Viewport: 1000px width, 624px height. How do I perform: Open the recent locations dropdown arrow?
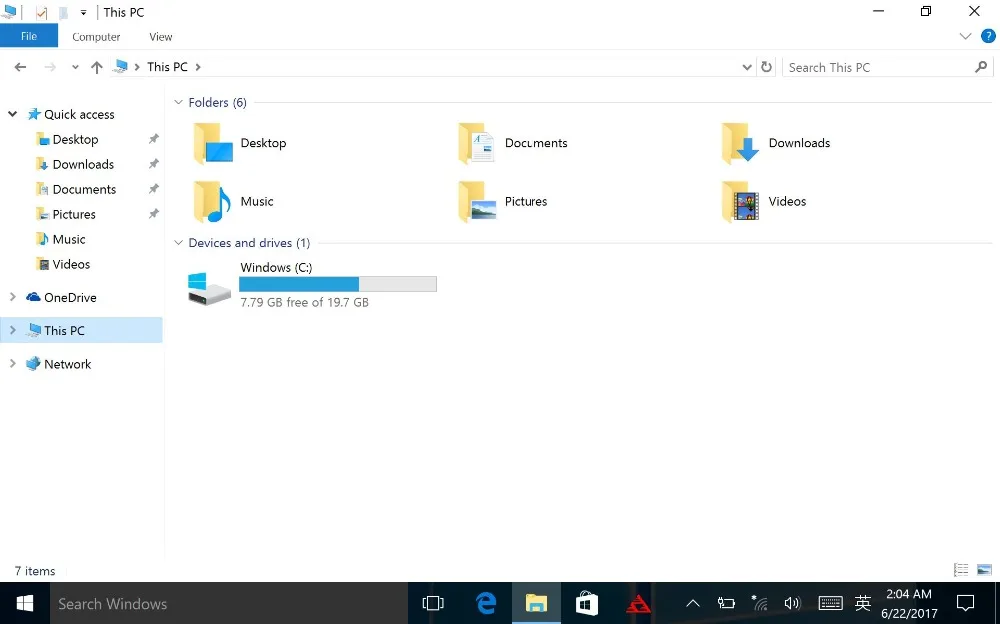coord(75,67)
